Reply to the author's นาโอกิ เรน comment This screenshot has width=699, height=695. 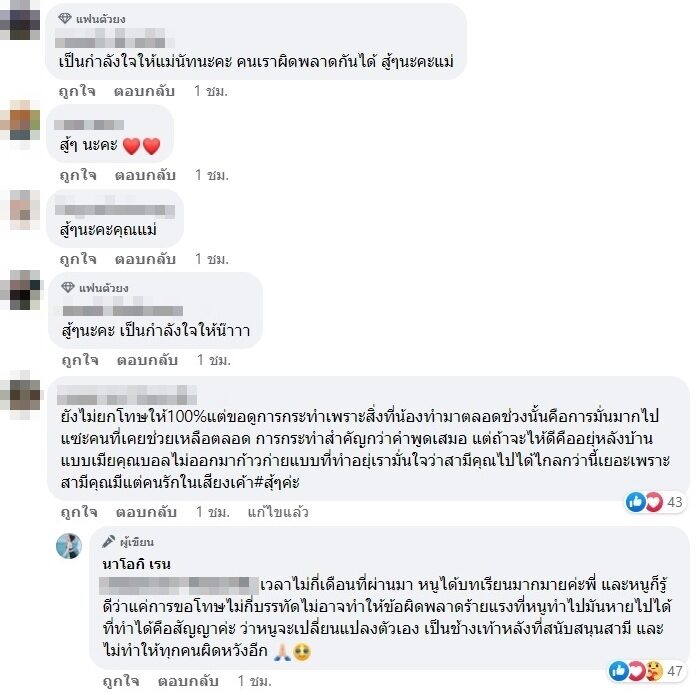click(188, 681)
